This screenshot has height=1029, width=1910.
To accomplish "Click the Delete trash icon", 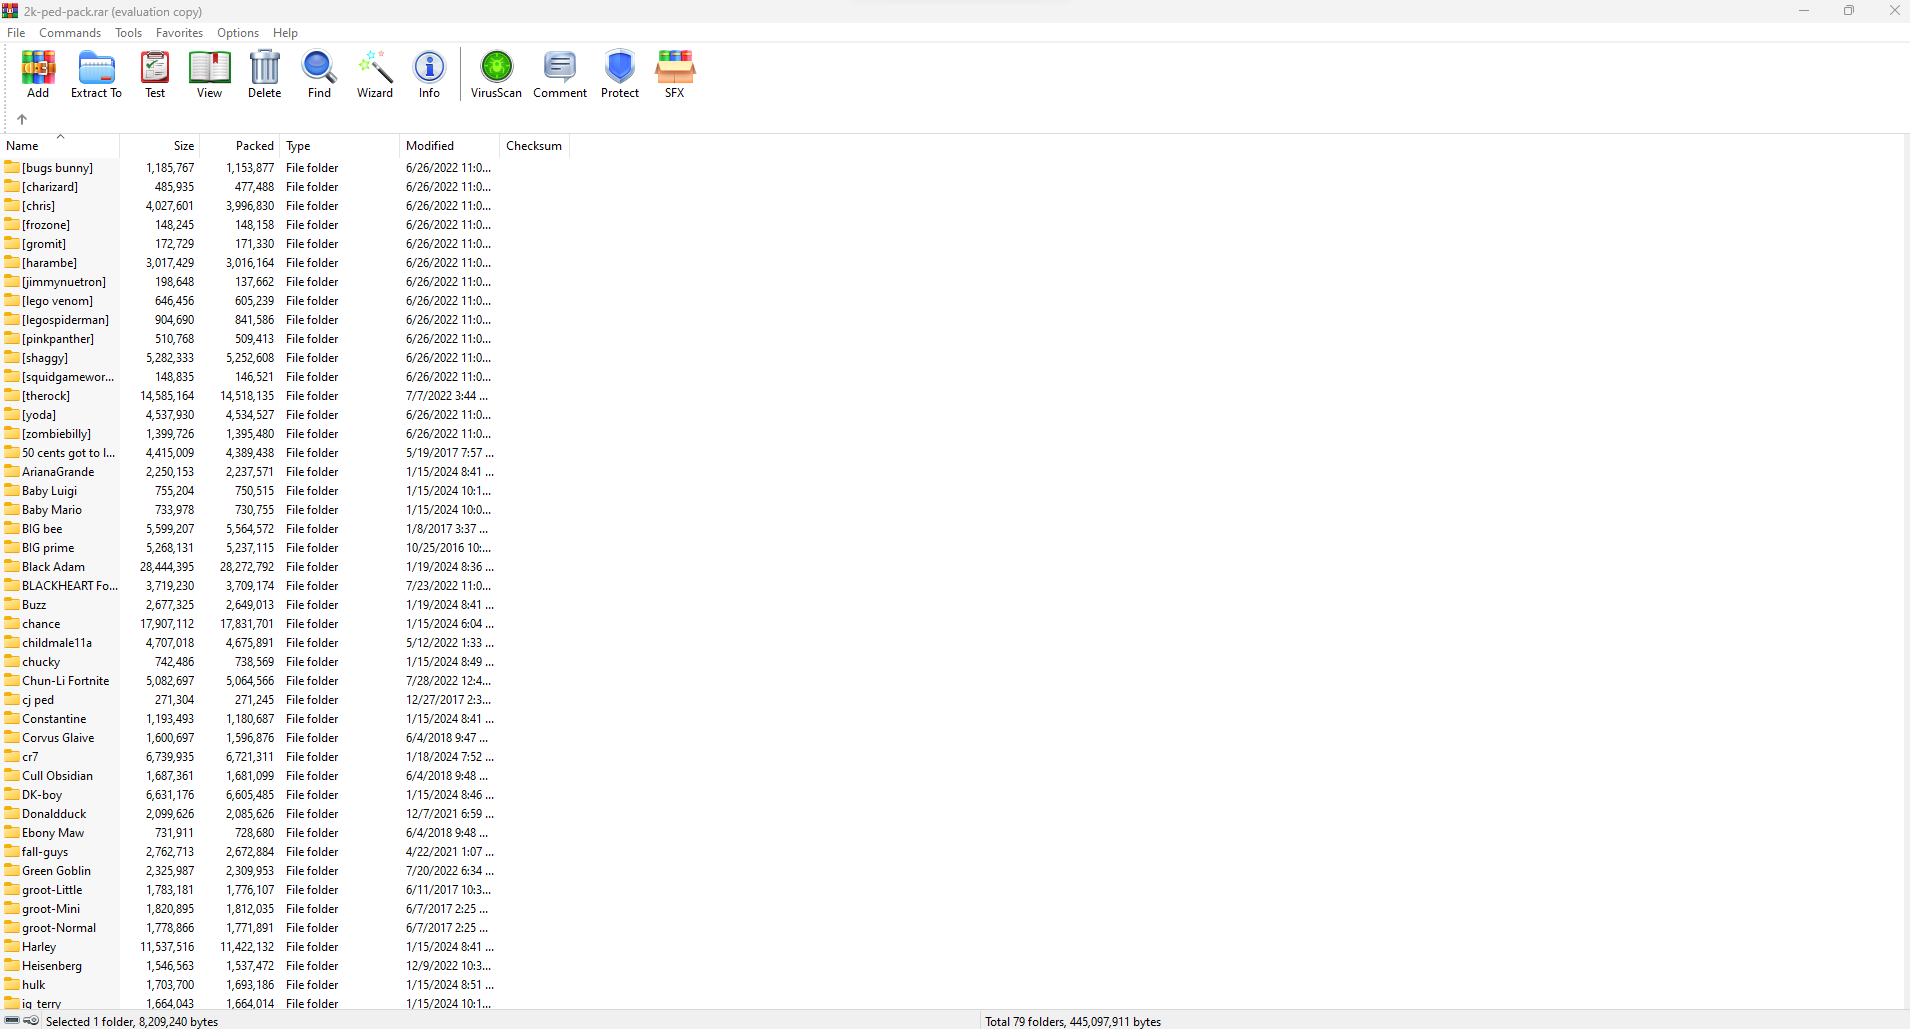I will [x=265, y=74].
